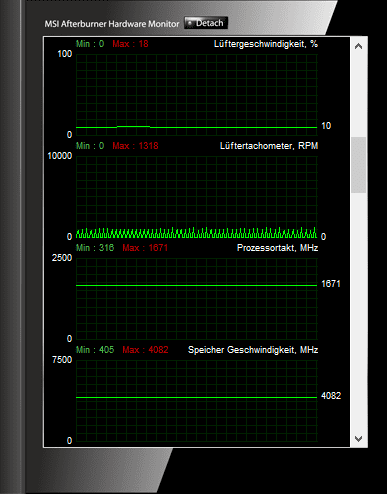The image size is (387, 494).
Task: Click the Max : 18 fan speed value
Action: coord(130,44)
